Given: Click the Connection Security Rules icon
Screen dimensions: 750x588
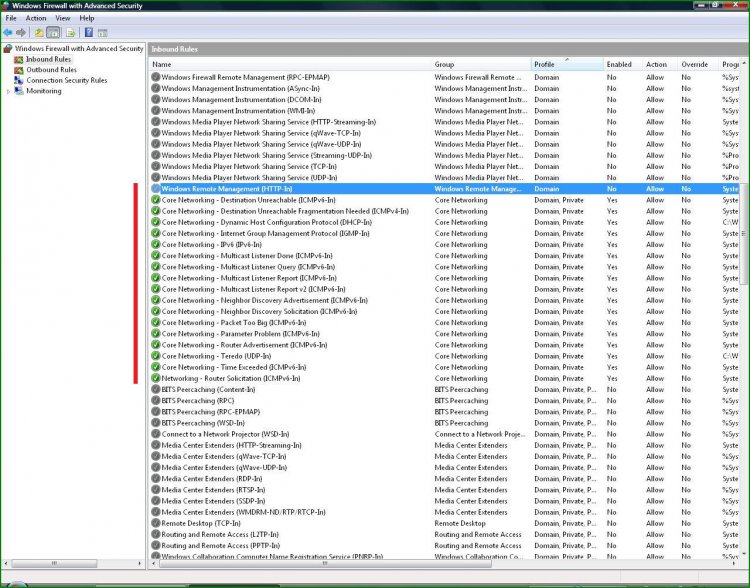Looking at the screenshot, I should pyautogui.click(x=19, y=80).
